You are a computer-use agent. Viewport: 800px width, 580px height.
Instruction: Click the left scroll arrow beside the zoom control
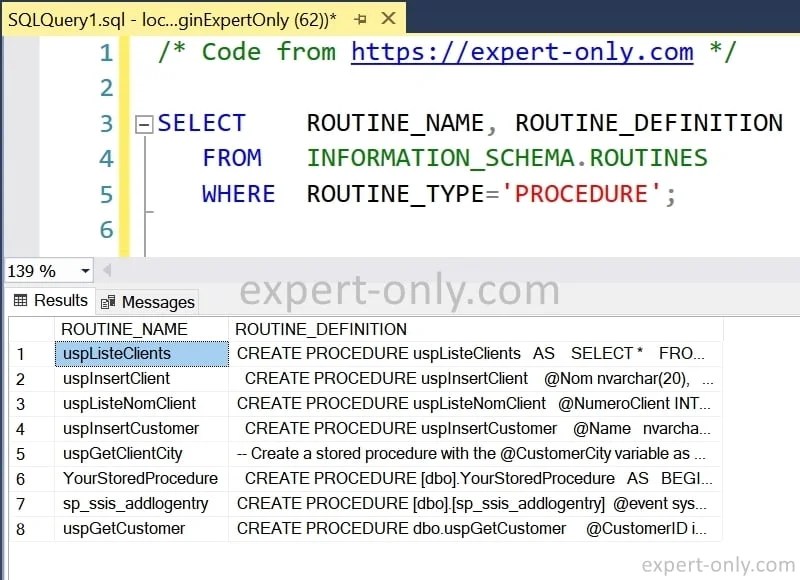tap(106, 271)
